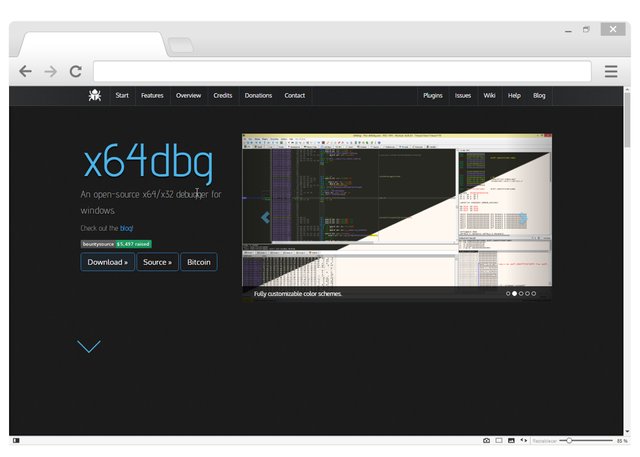Click the bountysource $5,497 raised badge
Viewport: 640px width, 457px height.
(116, 244)
